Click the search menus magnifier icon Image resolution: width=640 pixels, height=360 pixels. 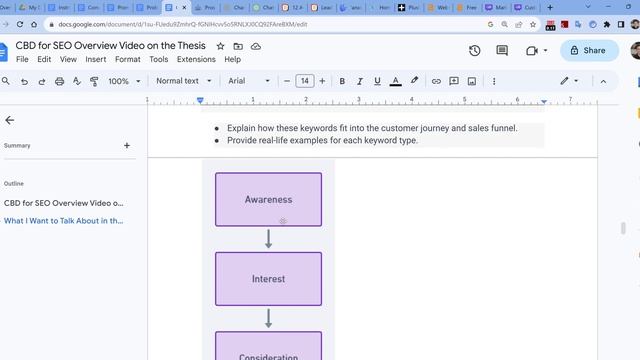pyautogui.click(x=6, y=81)
